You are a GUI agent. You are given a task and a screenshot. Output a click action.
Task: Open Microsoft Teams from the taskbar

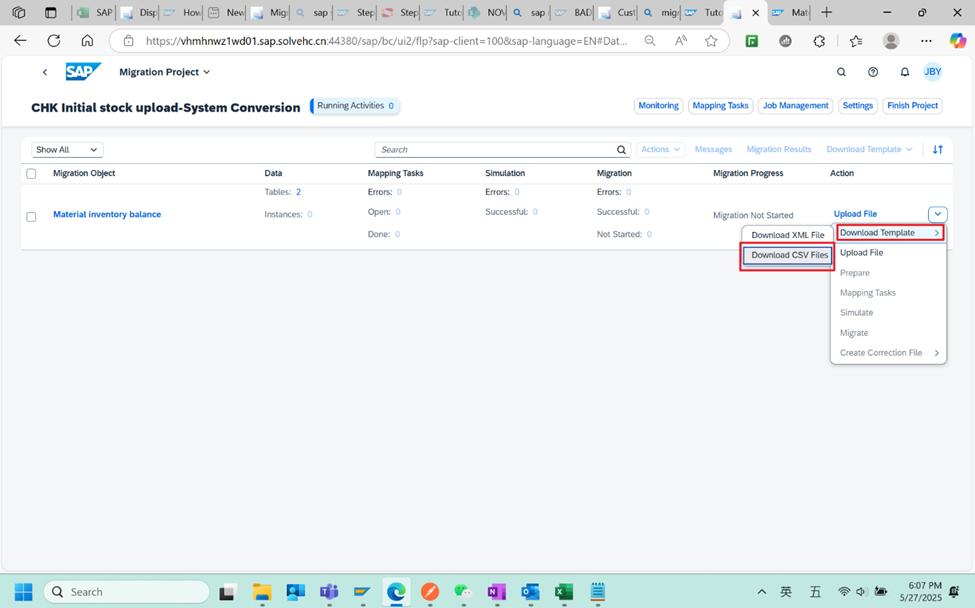[x=329, y=592]
